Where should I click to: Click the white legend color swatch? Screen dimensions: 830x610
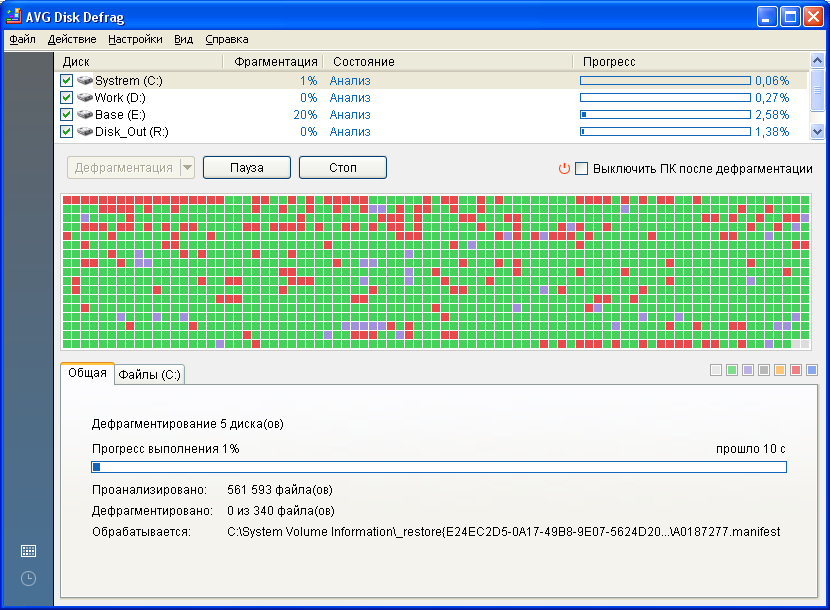tap(716, 370)
